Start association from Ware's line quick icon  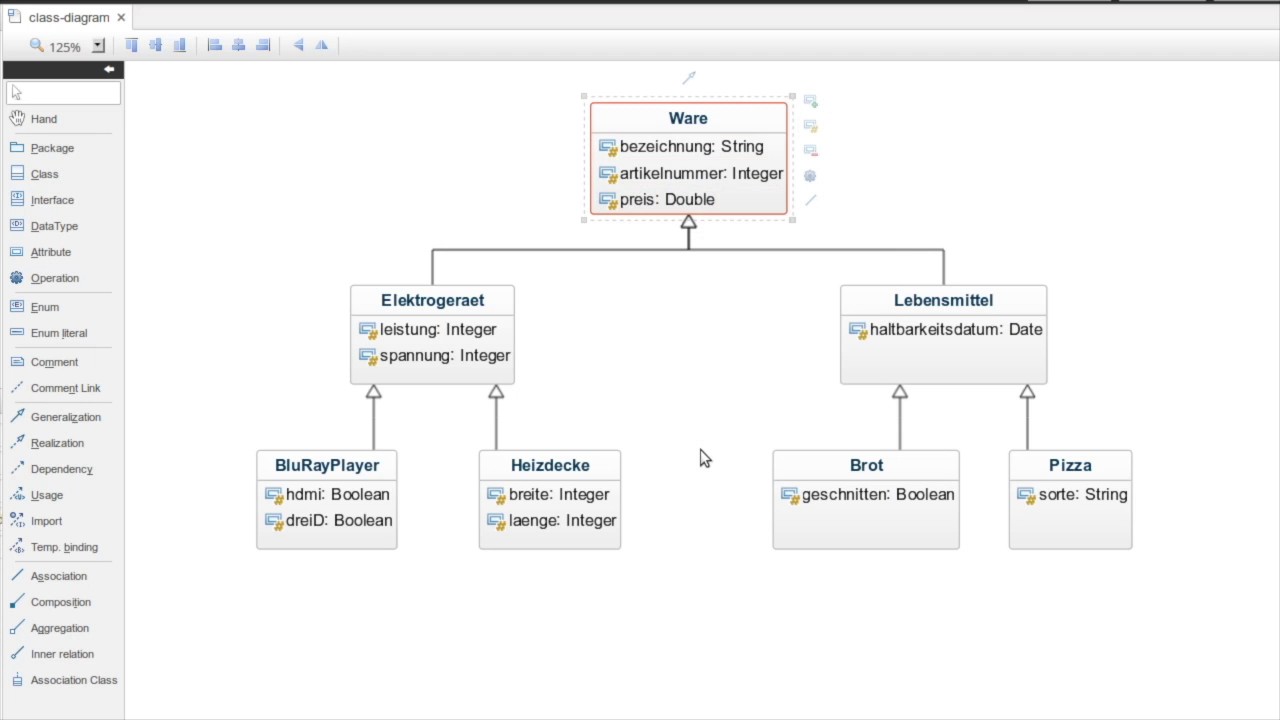click(x=811, y=200)
